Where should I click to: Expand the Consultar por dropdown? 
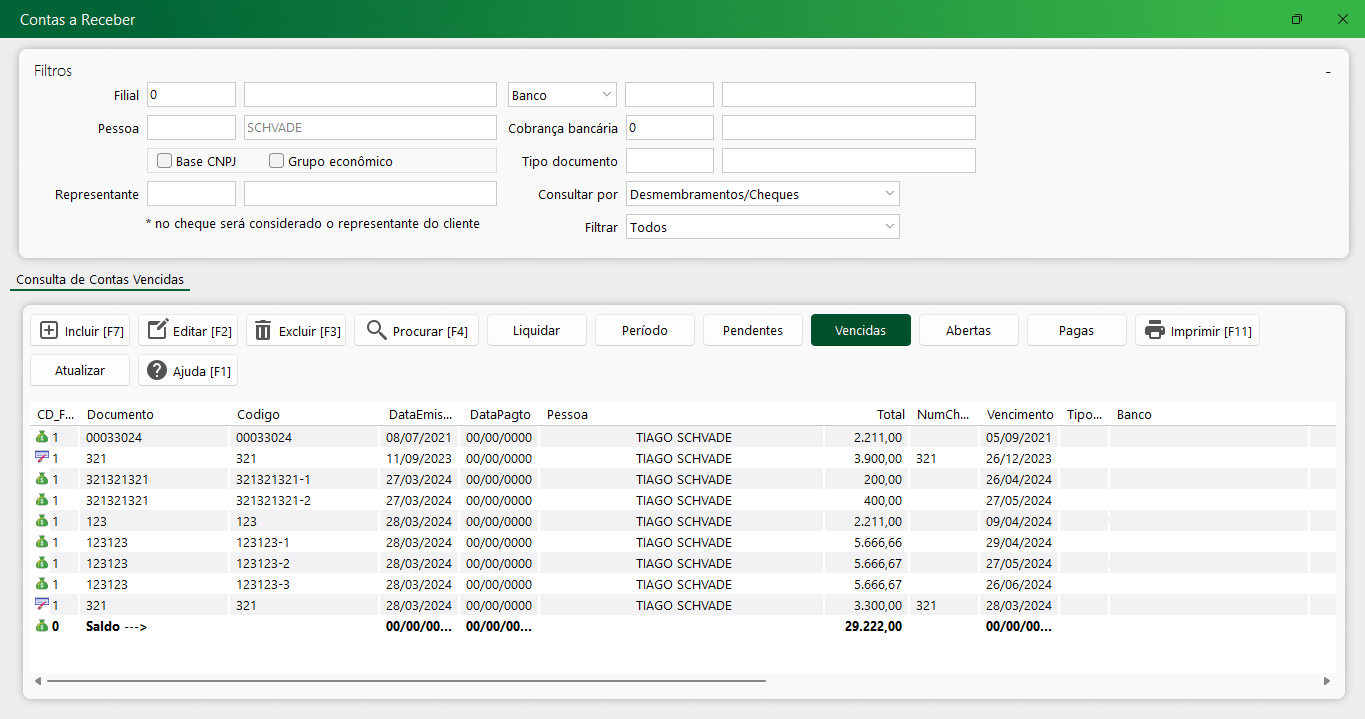[762, 194]
